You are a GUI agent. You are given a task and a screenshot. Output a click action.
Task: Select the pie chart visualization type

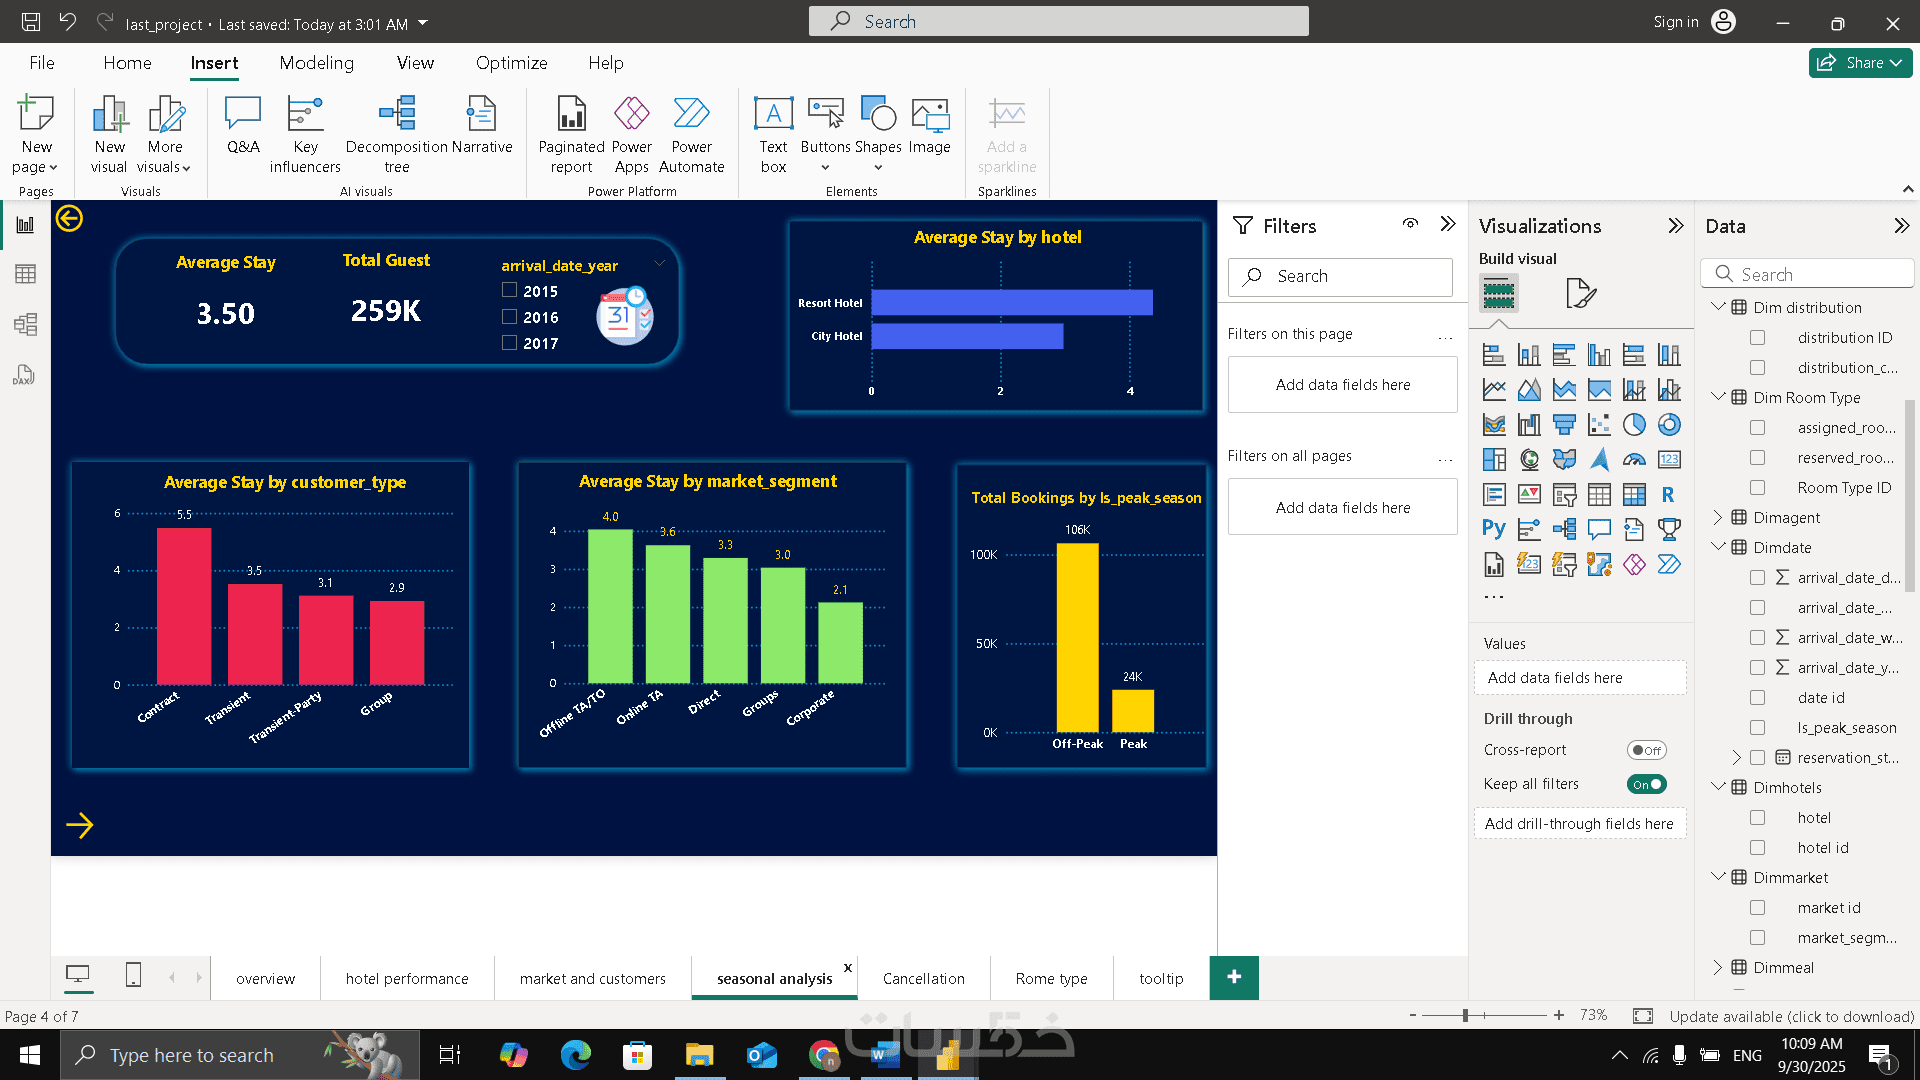(1634, 425)
